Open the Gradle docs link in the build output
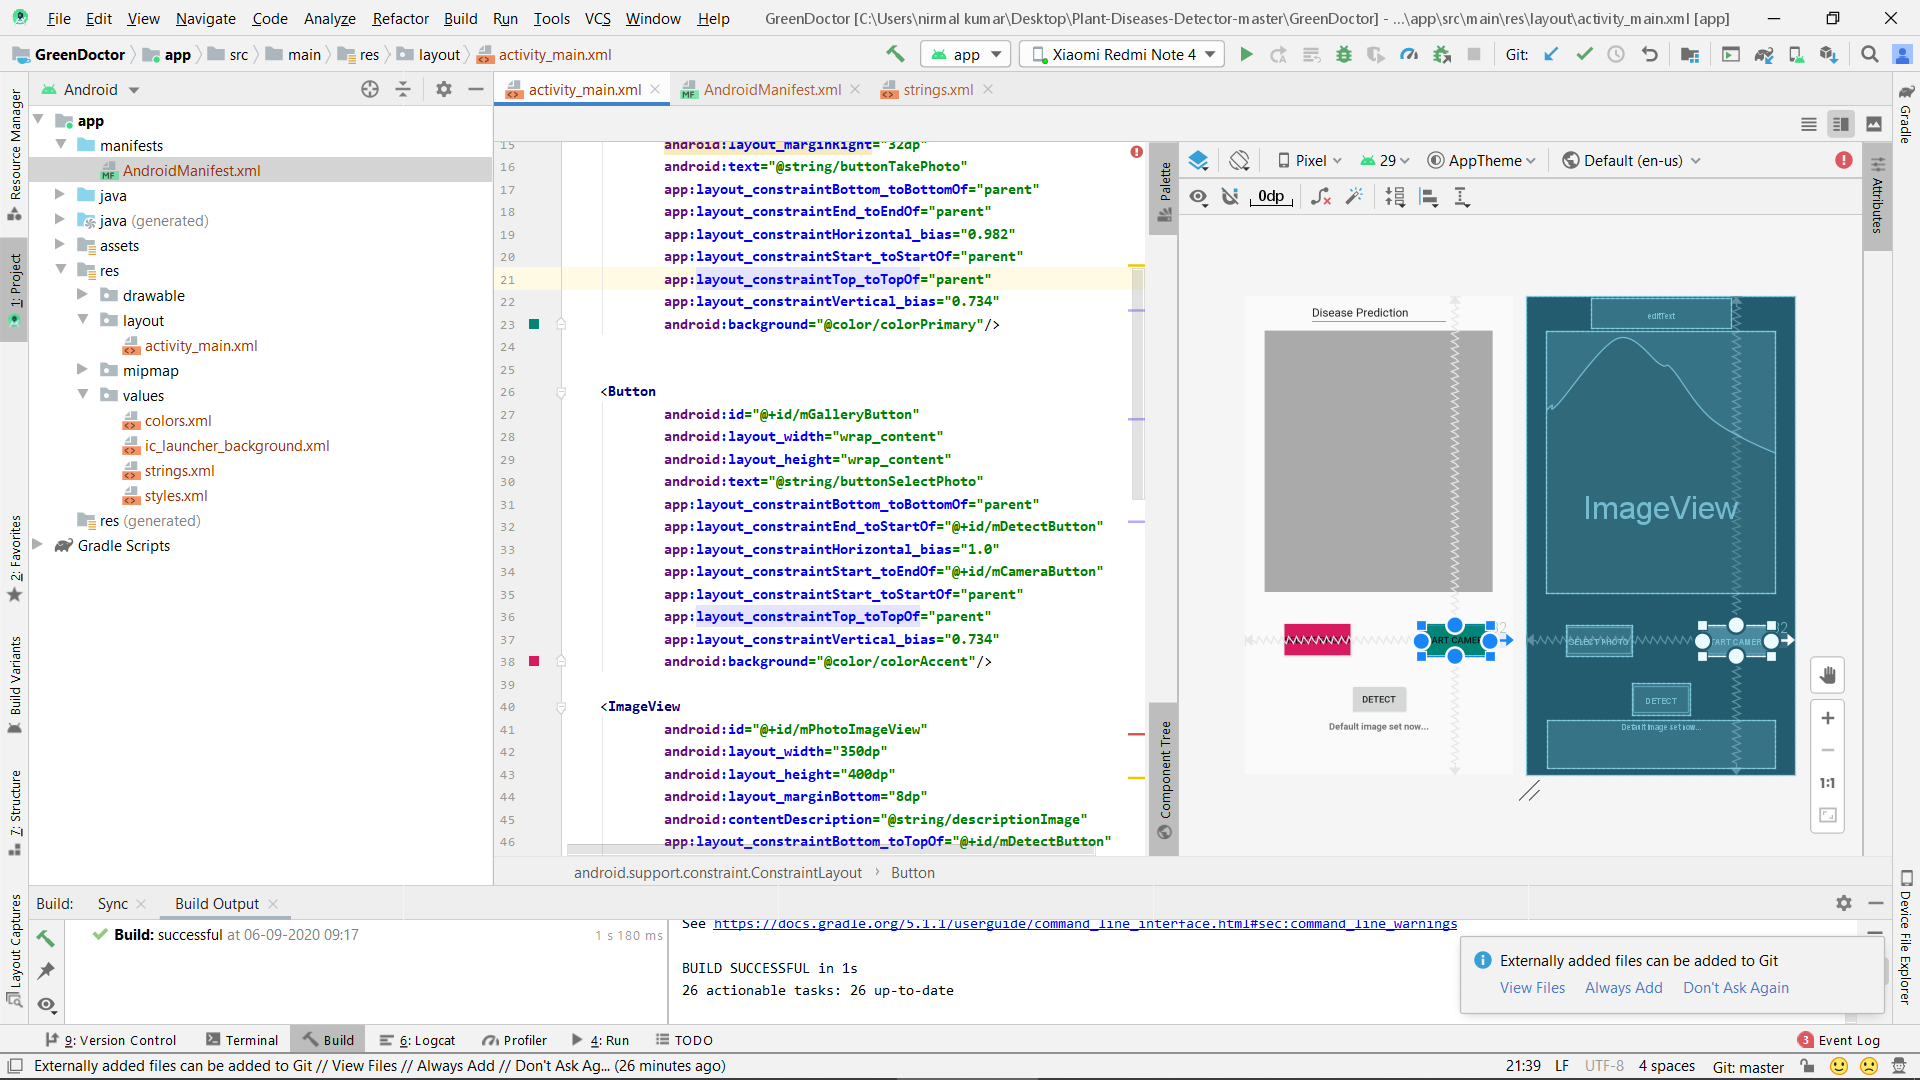This screenshot has height=1080, width=1920. pyautogui.click(x=1084, y=924)
